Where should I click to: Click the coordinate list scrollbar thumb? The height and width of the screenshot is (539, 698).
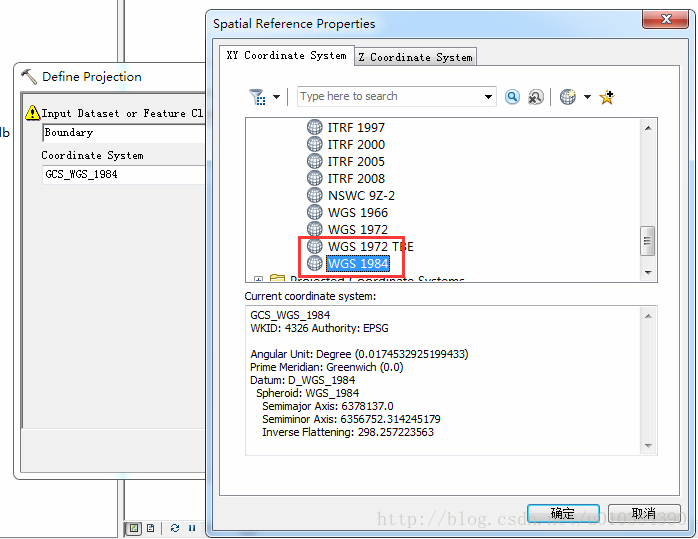tap(647, 241)
